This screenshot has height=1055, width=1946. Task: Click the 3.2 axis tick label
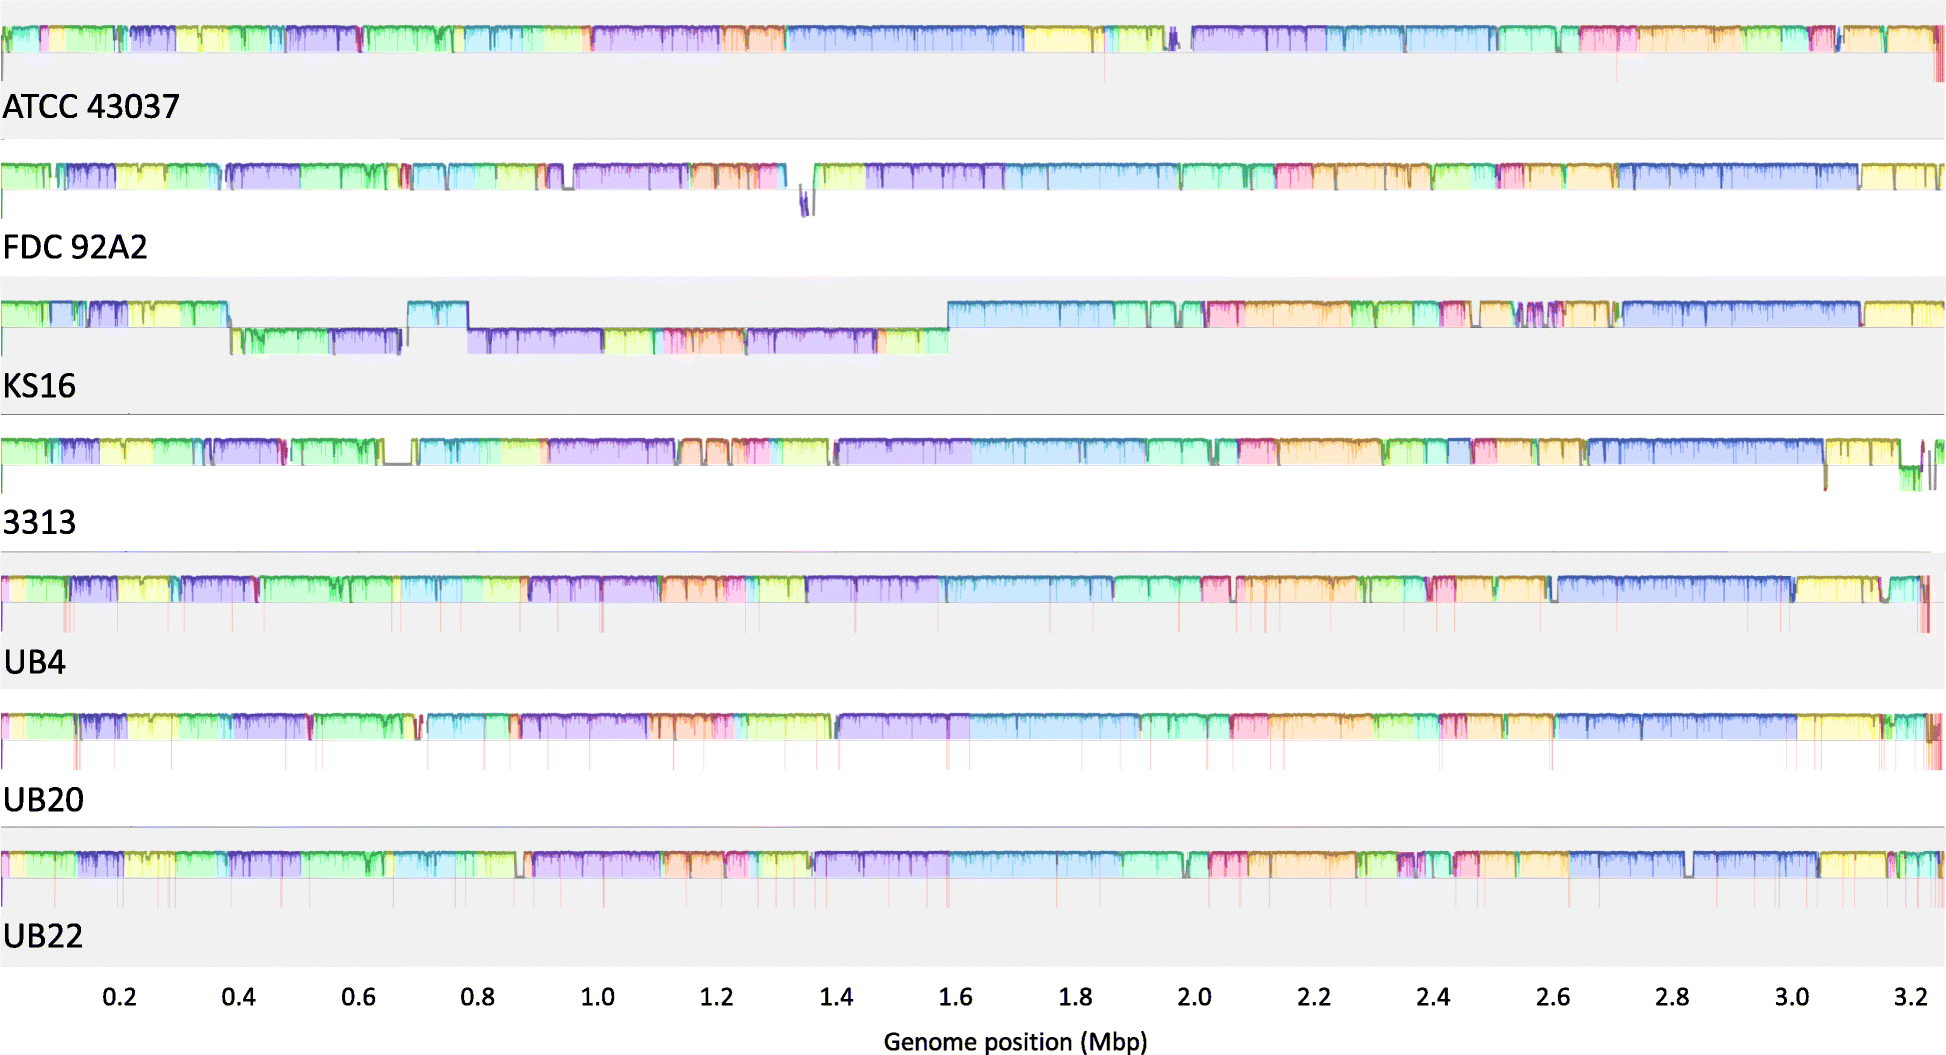(x=1911, y=997)
